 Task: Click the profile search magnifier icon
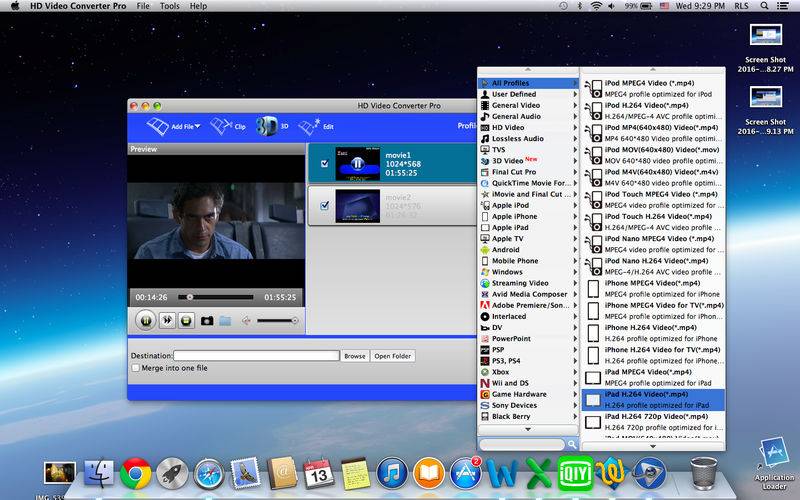click(572, 444)
